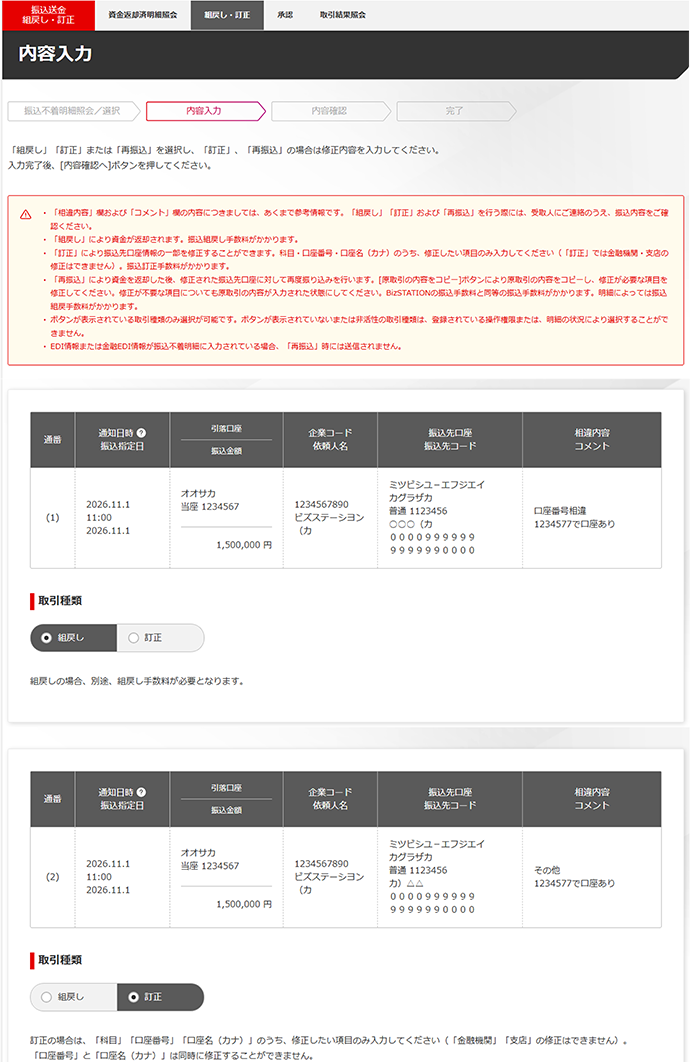Switch to 資金返却済明細照会 tab

[x=141, y=15]
